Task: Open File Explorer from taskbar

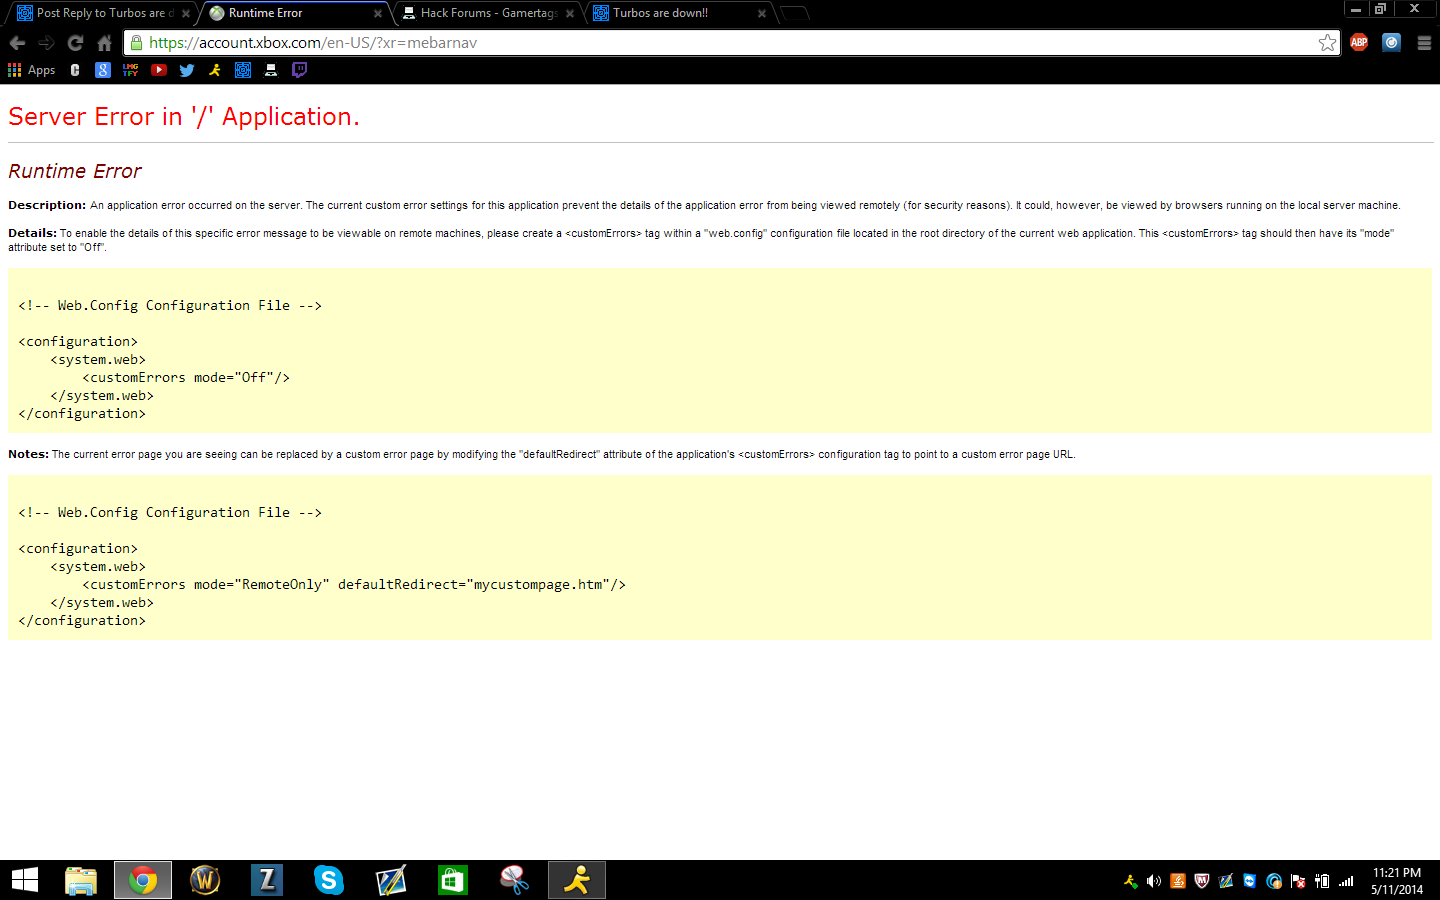Action: pos(81,880)
